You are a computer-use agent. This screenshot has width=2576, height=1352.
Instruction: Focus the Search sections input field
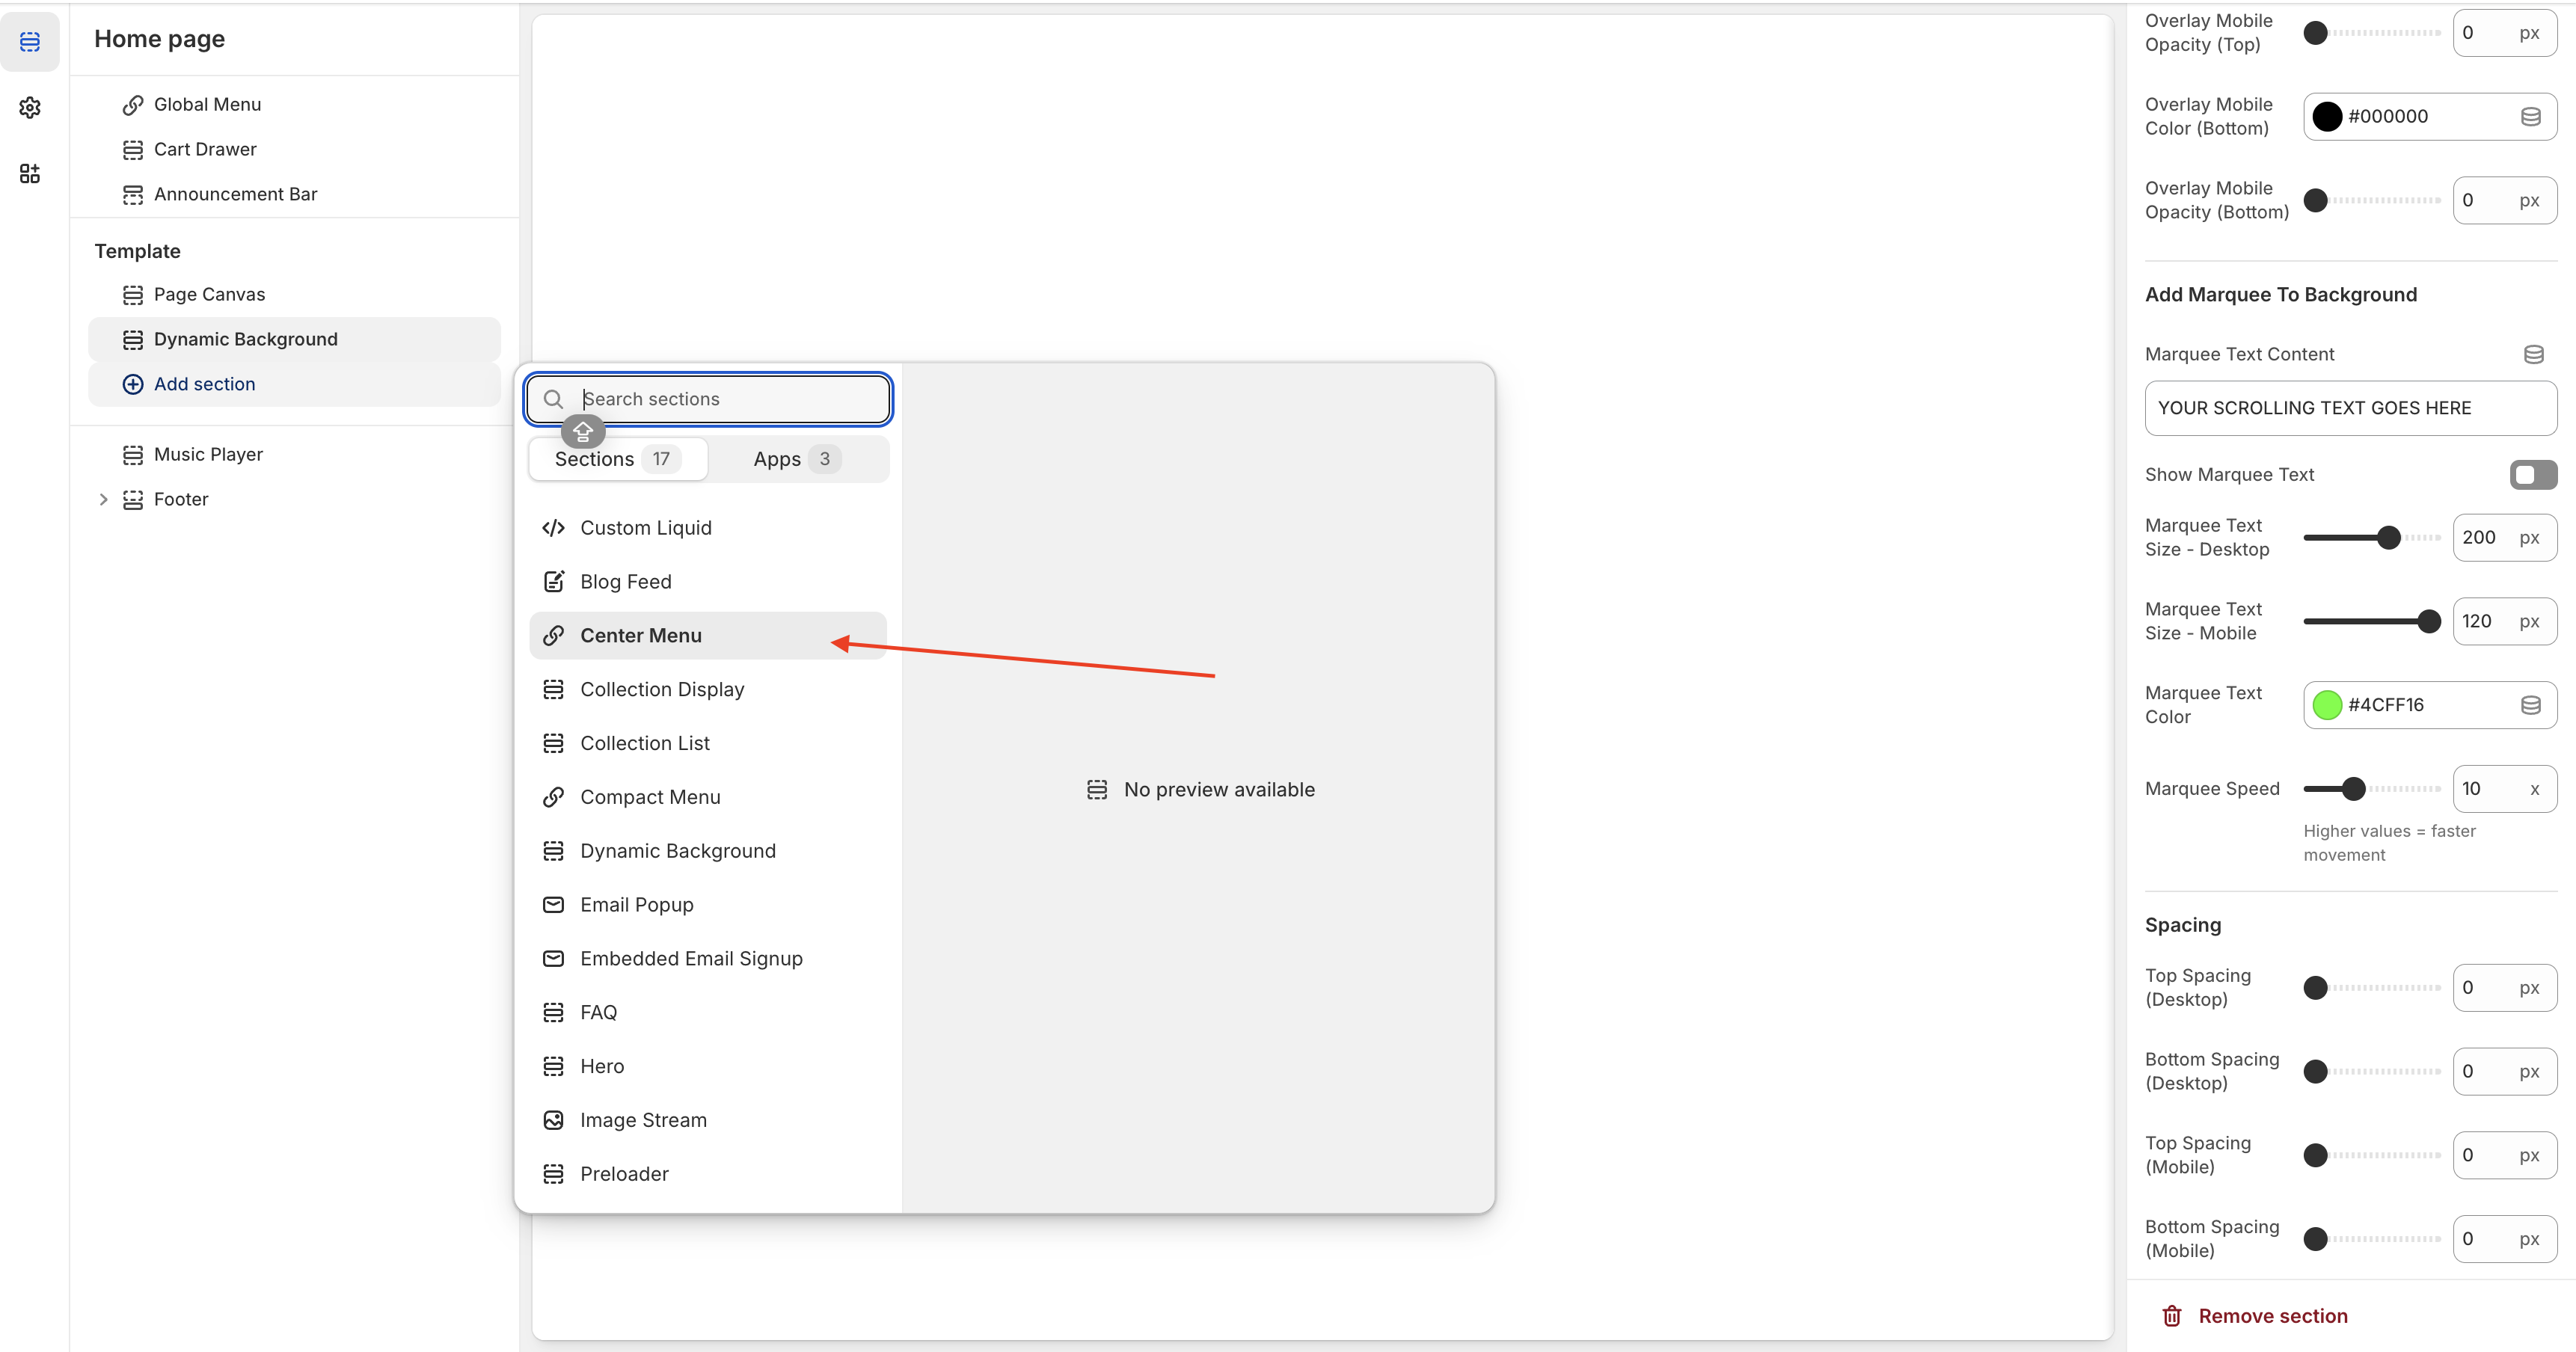[x=730, y=399]
